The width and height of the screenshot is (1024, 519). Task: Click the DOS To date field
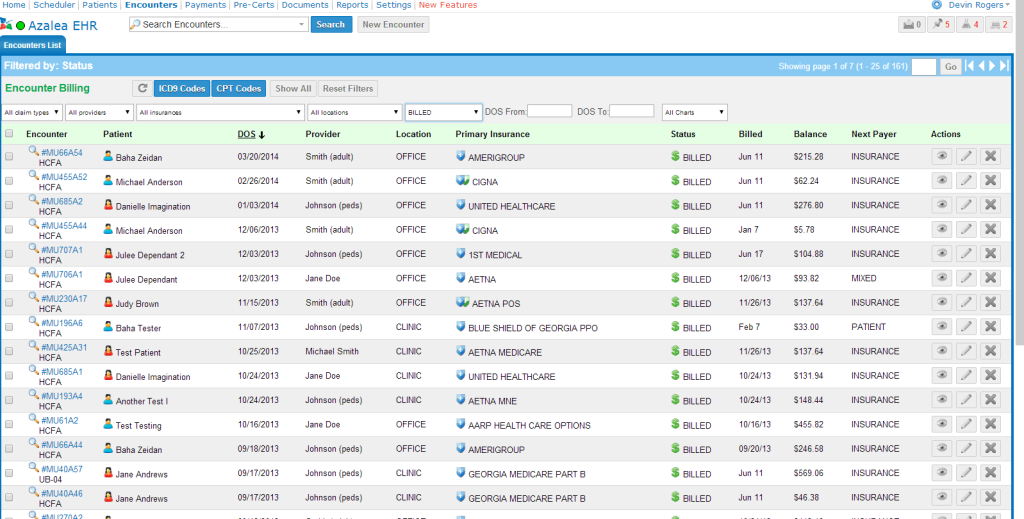(x=632, y=111)
